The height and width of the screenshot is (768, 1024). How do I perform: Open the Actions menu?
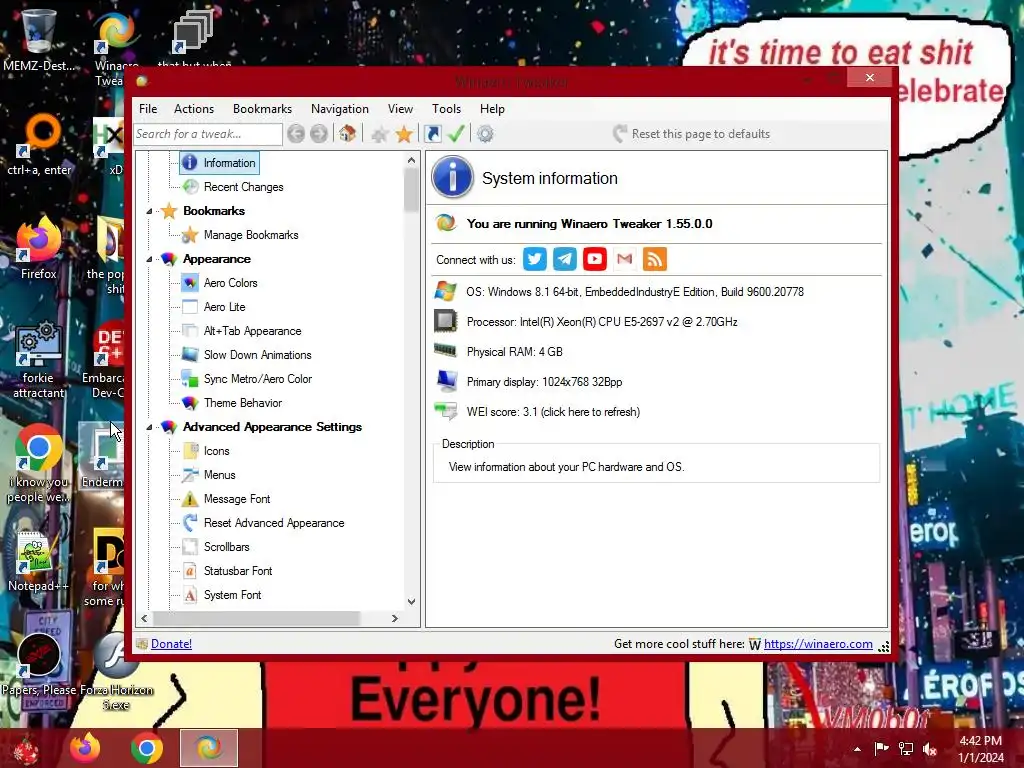point(194,109)
